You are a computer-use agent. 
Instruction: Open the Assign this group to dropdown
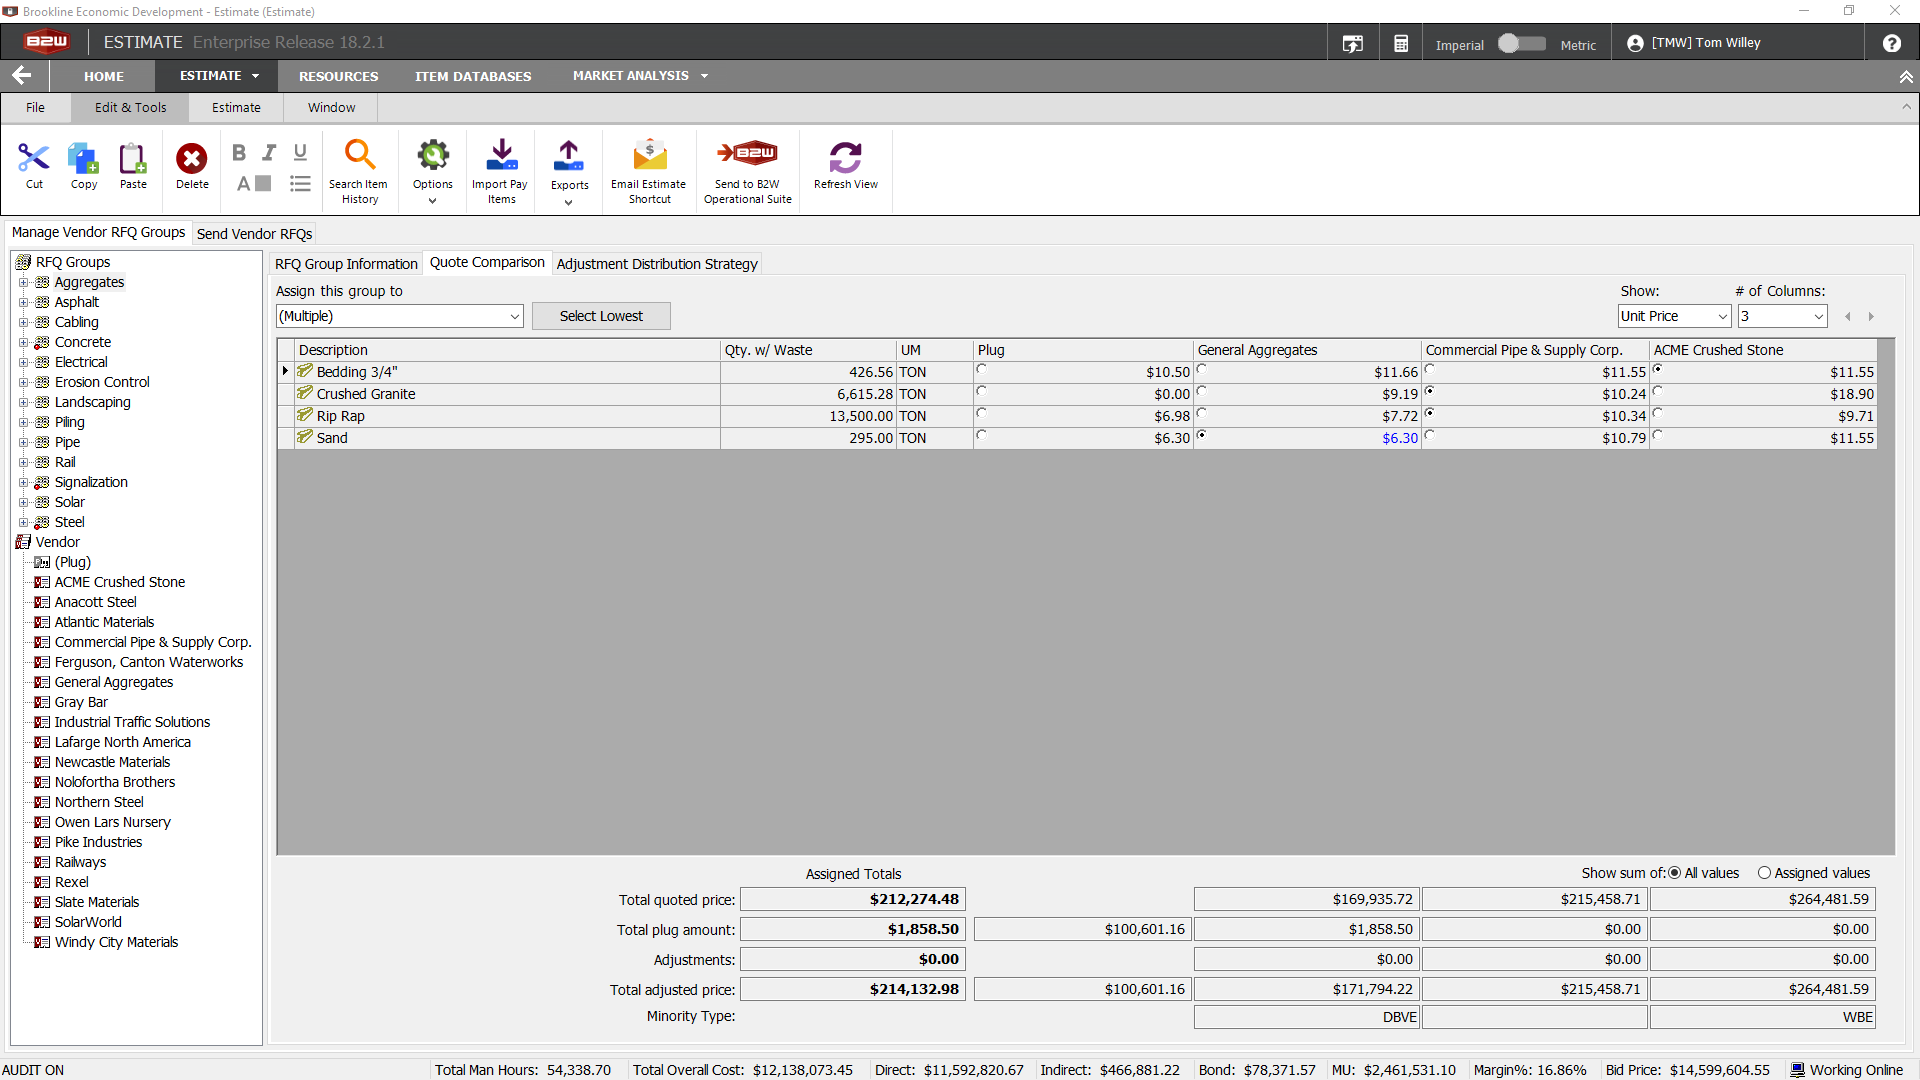514,316
